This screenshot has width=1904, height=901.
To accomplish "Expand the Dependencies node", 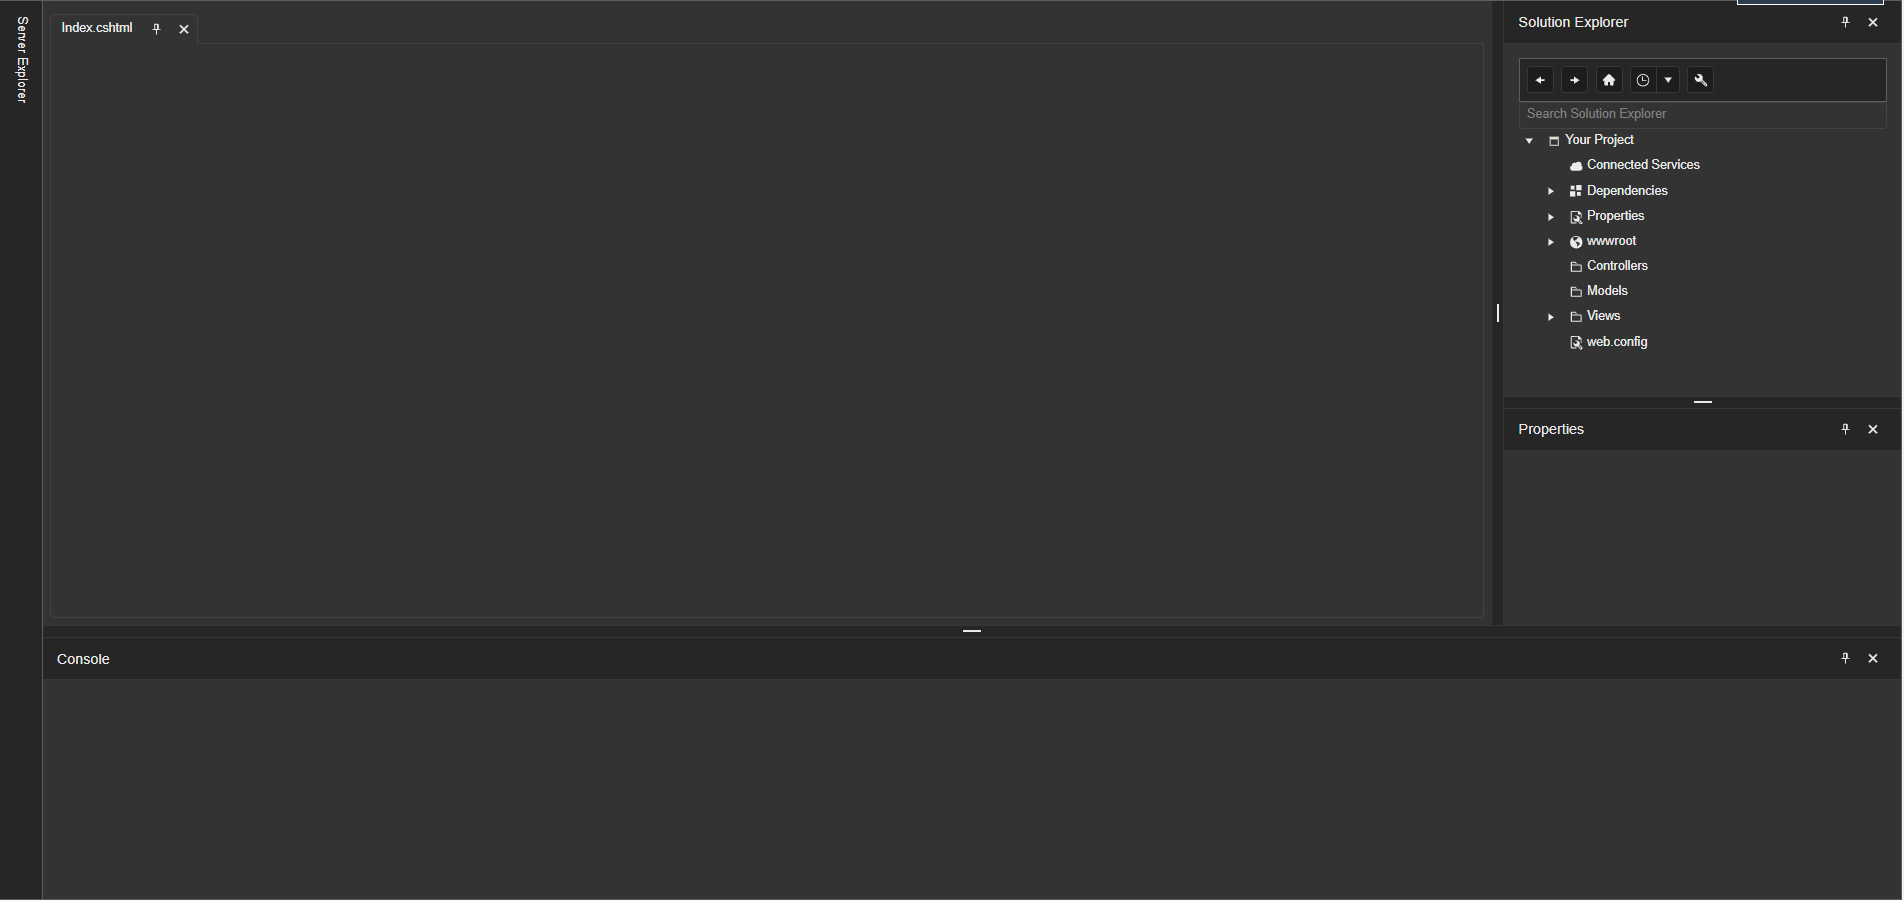I will (x=1551, y=191).
